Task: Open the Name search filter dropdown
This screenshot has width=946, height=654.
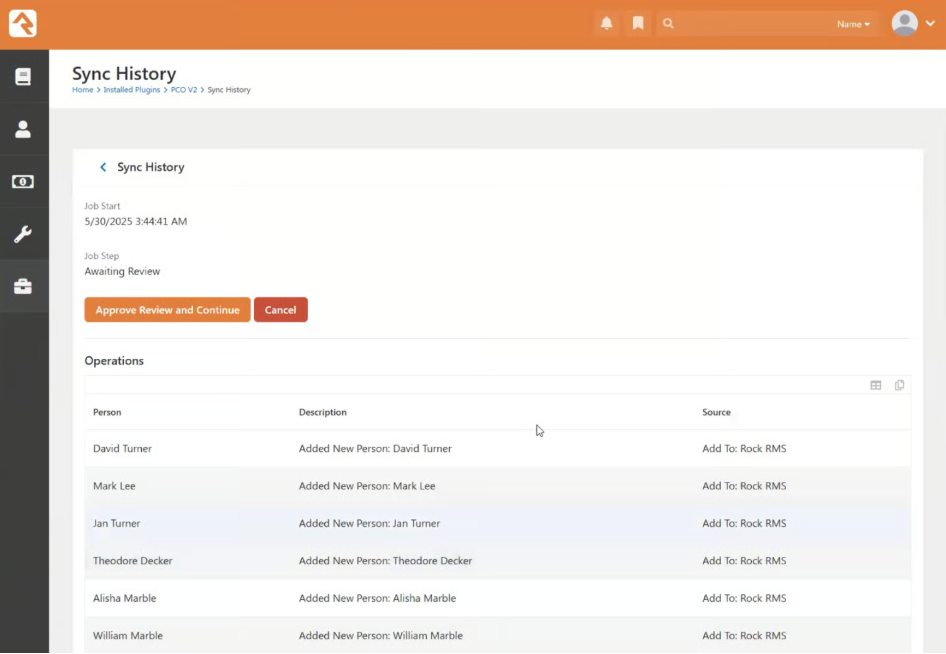Action: tap(853, 24)
